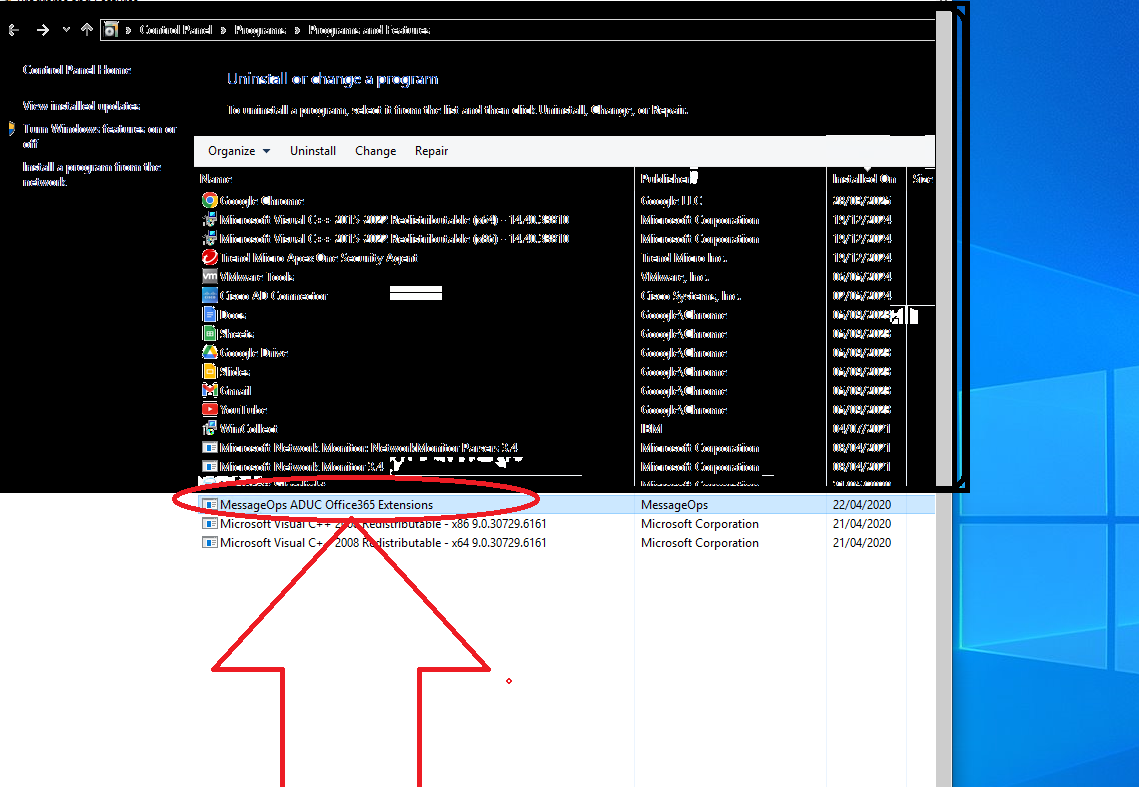Click the Control Panel icon in address bar
This screenshot has width=1139, height=787.
(111, 30)
